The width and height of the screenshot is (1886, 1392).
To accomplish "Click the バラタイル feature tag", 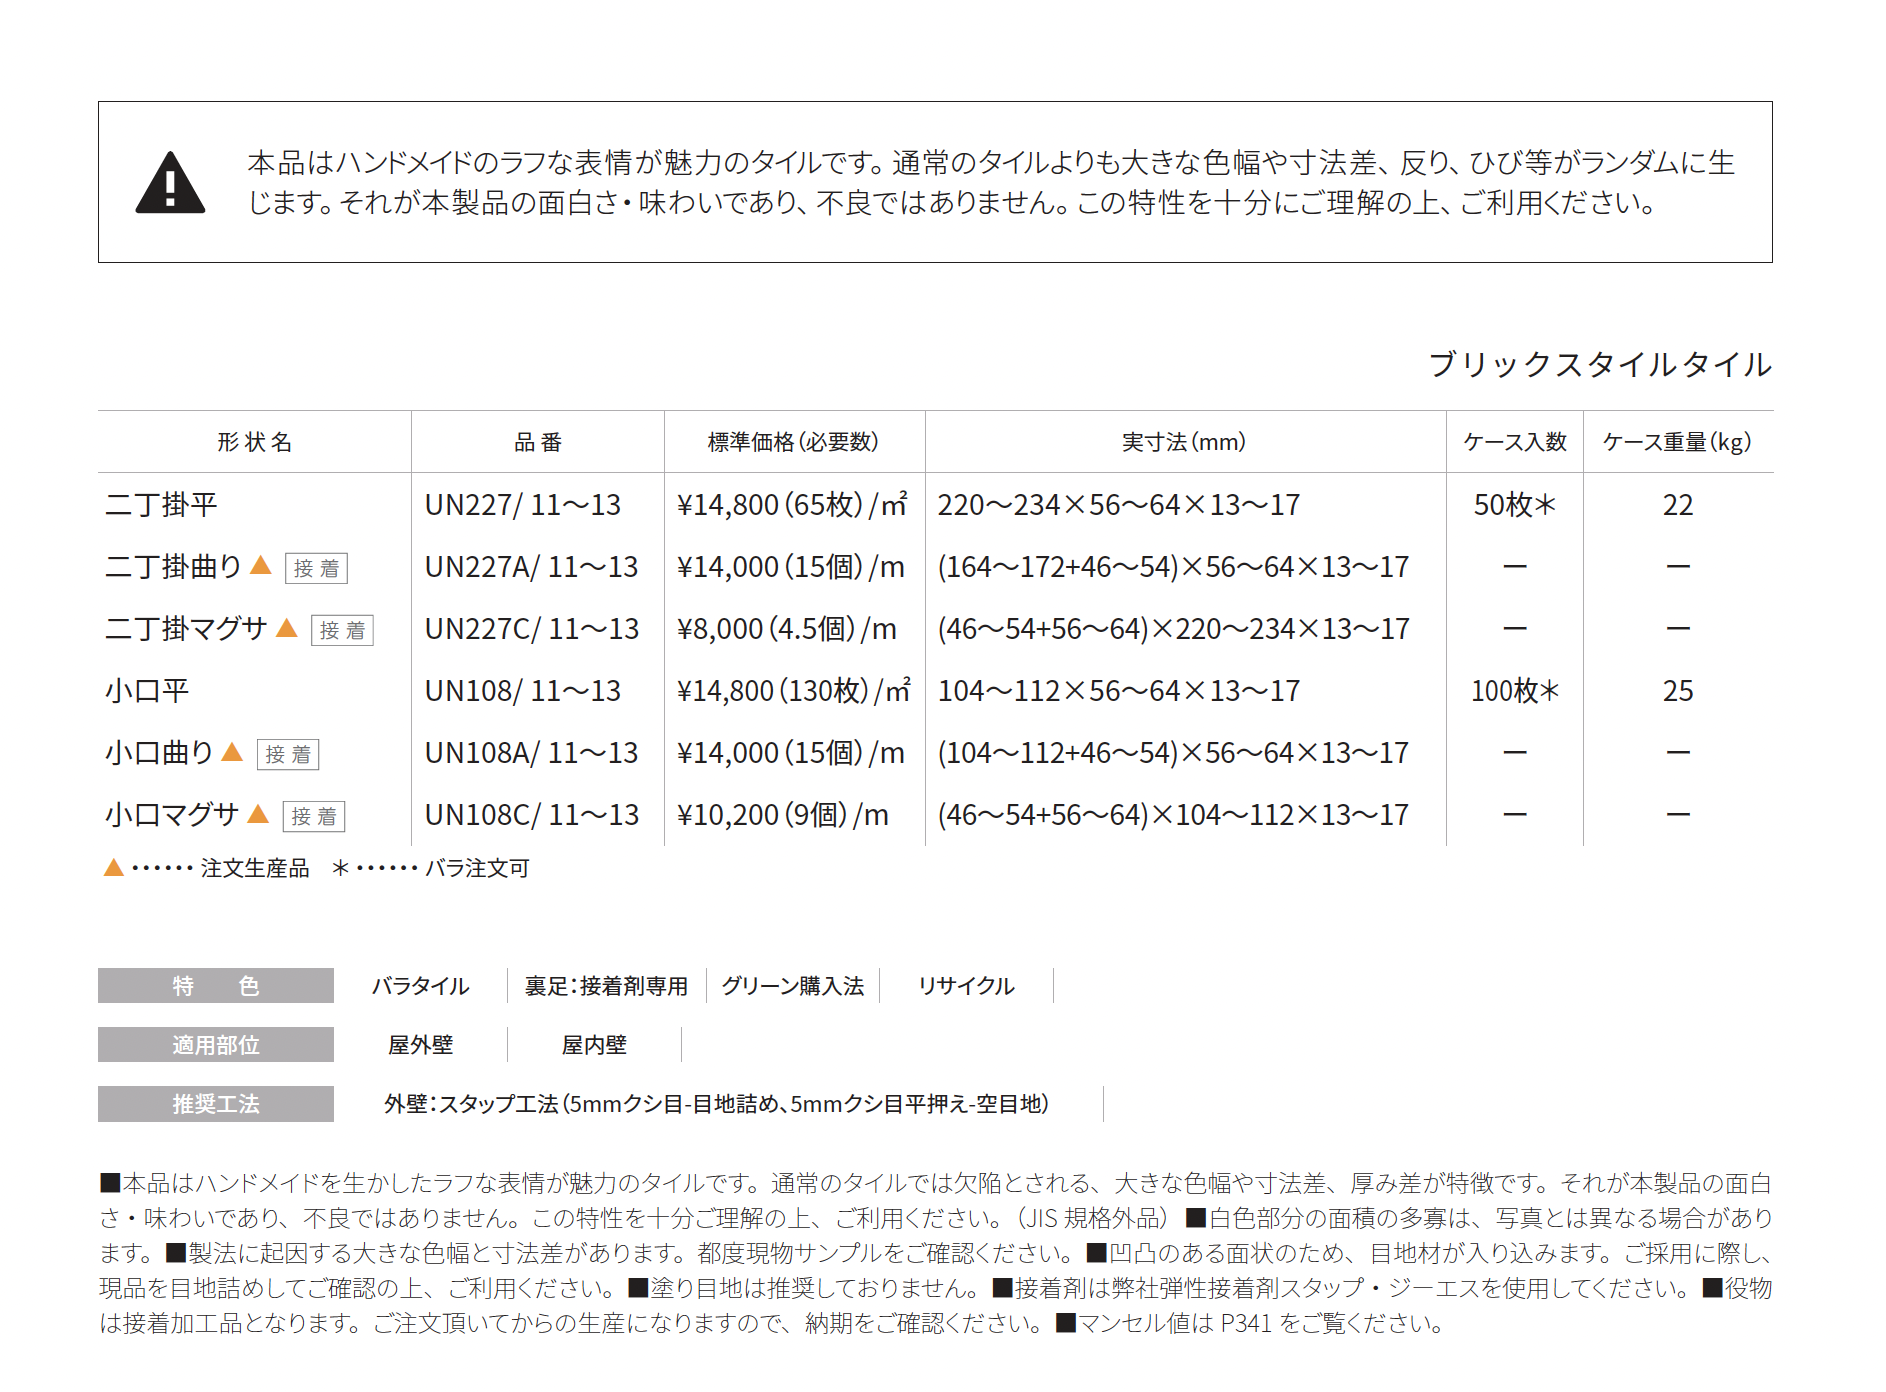I will click(x=420, y=986).
